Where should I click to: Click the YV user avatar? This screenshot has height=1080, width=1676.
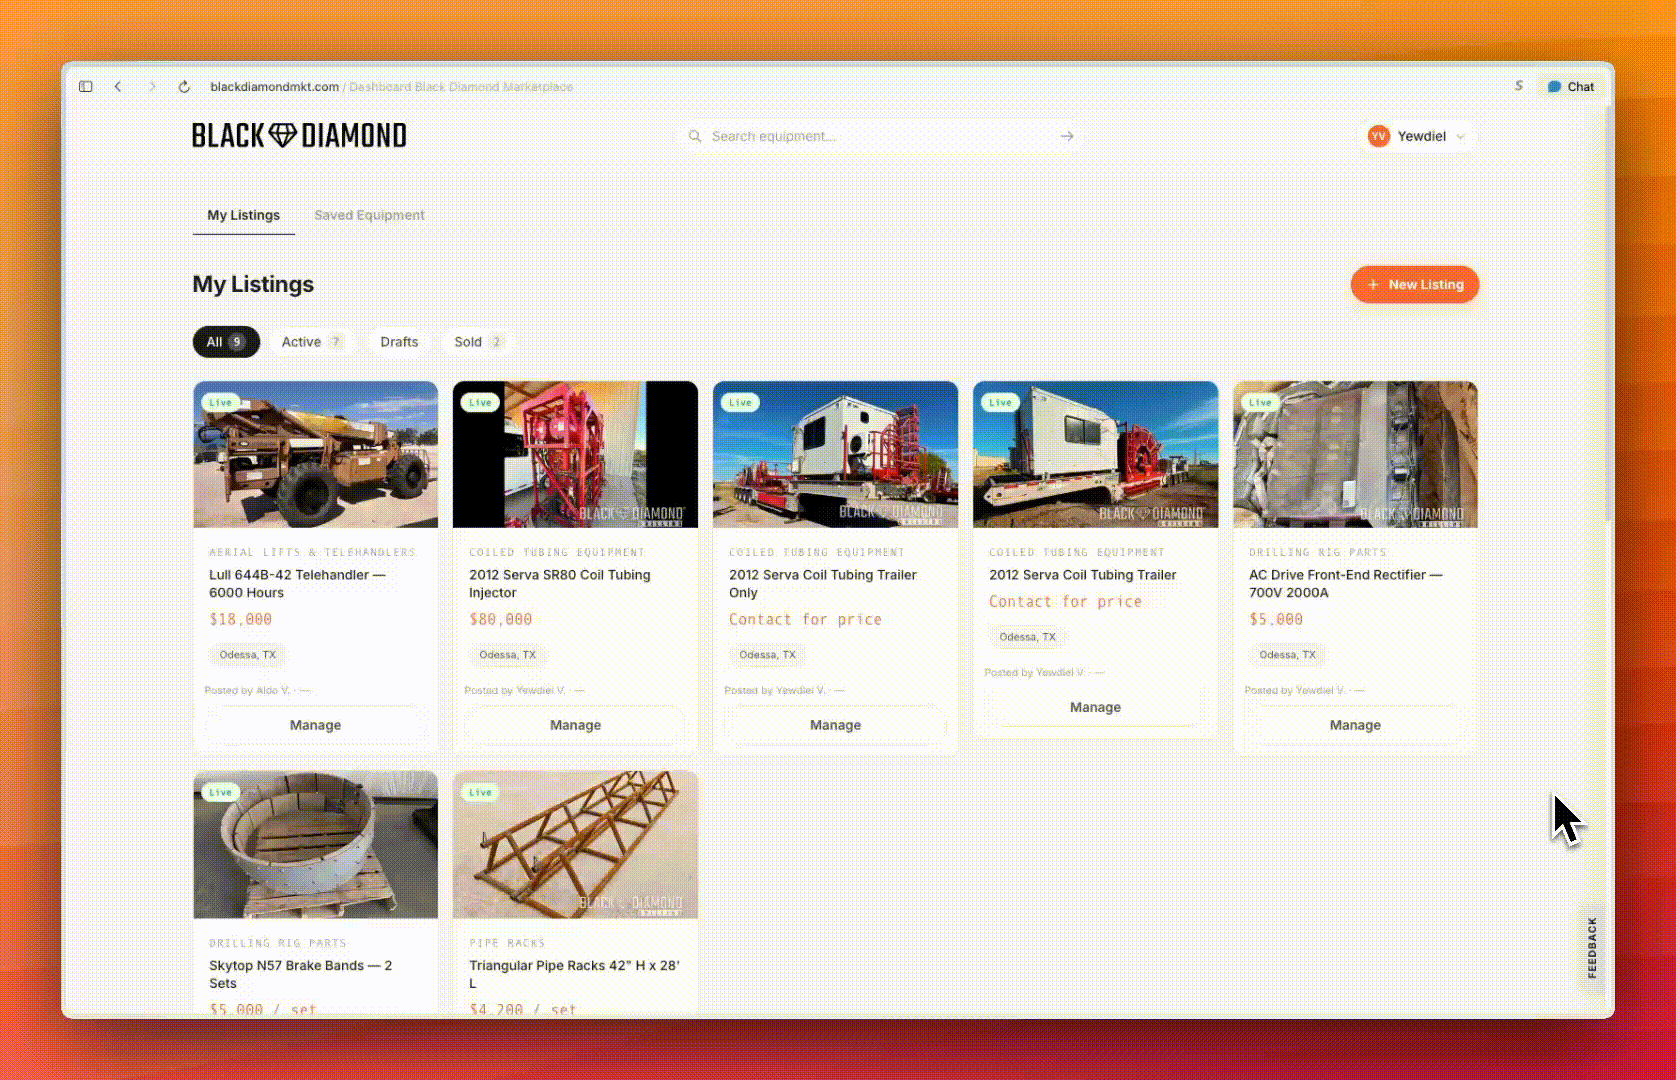[1379, 136]
